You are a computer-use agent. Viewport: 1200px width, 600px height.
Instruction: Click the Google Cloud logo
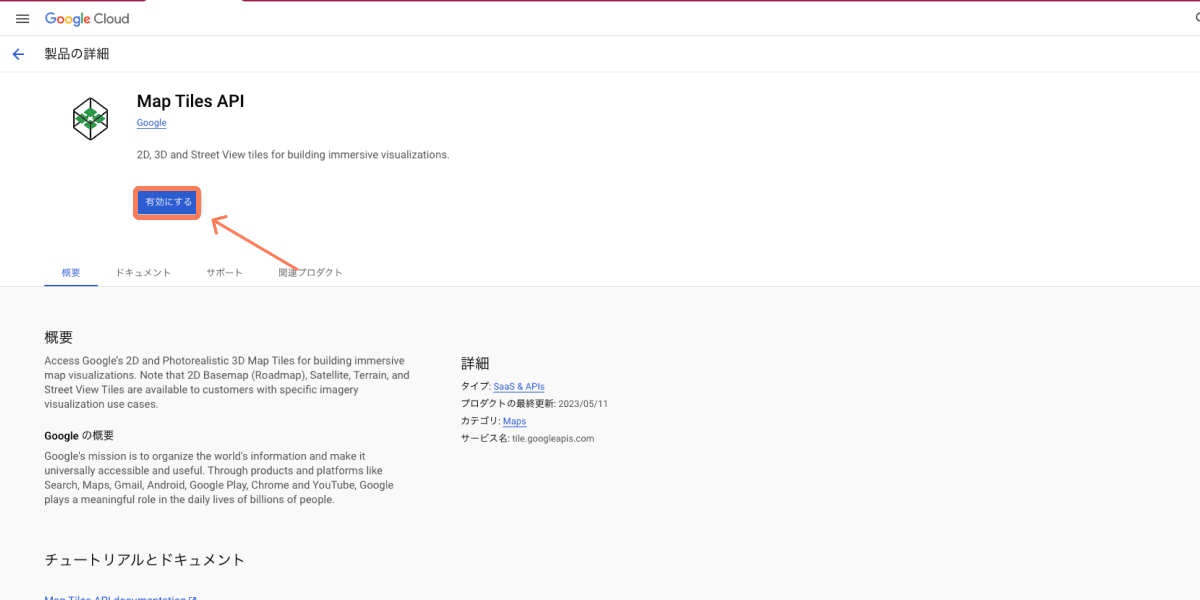(x=87, y=19)
